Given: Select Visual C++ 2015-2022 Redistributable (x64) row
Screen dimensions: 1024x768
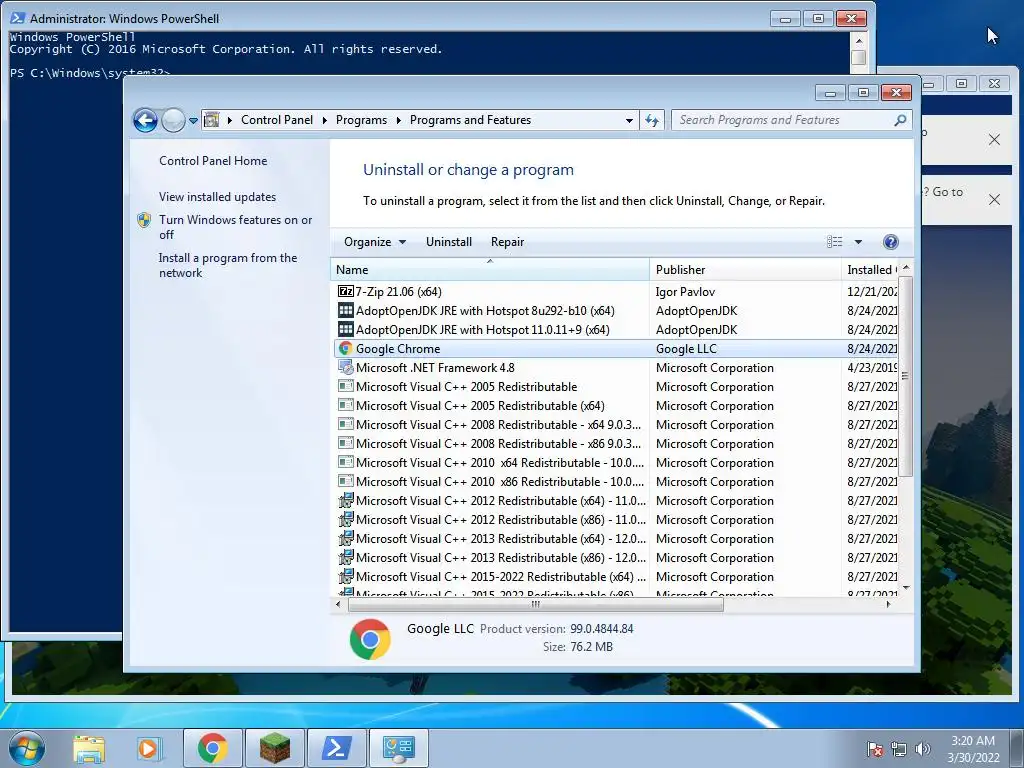Looking at the screenshot, I should [x=615, y=577].
